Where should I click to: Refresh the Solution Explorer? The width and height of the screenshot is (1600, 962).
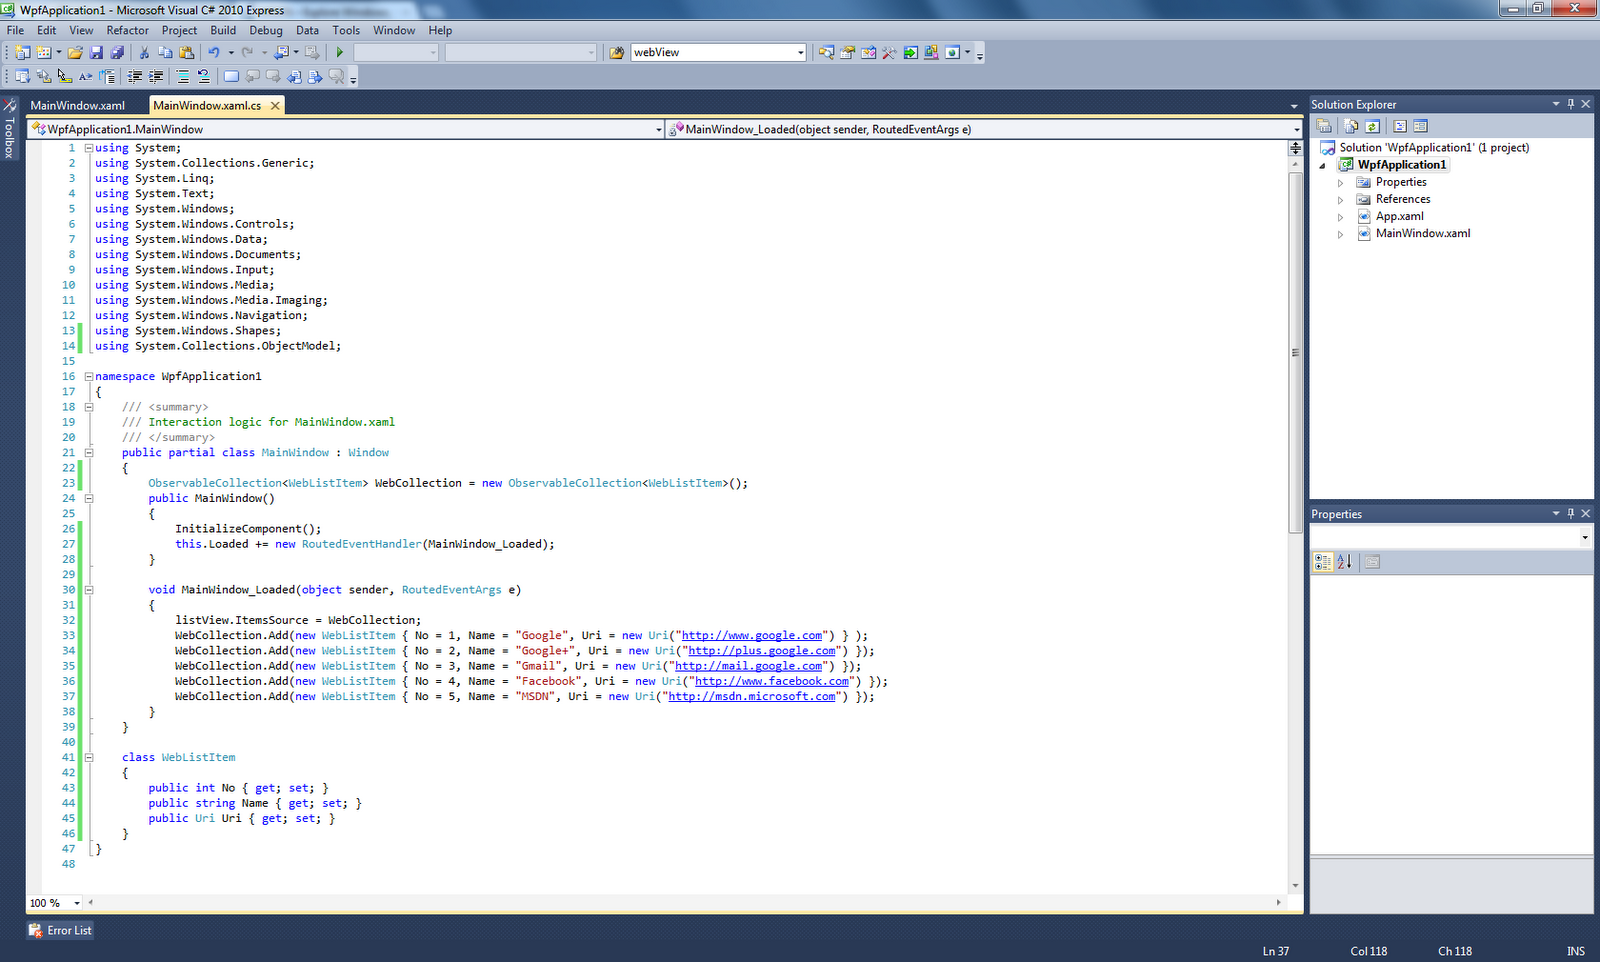tap(1371, 126)
